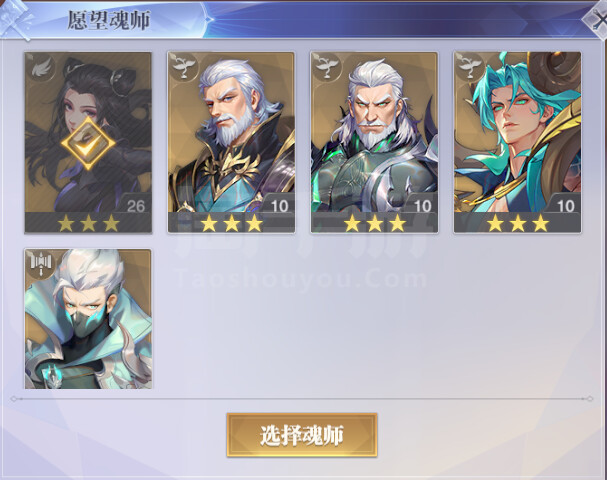Select the bearded elder in blue robe card
Viewport: 607px width, 480px height.
click(x=231, y=143)
